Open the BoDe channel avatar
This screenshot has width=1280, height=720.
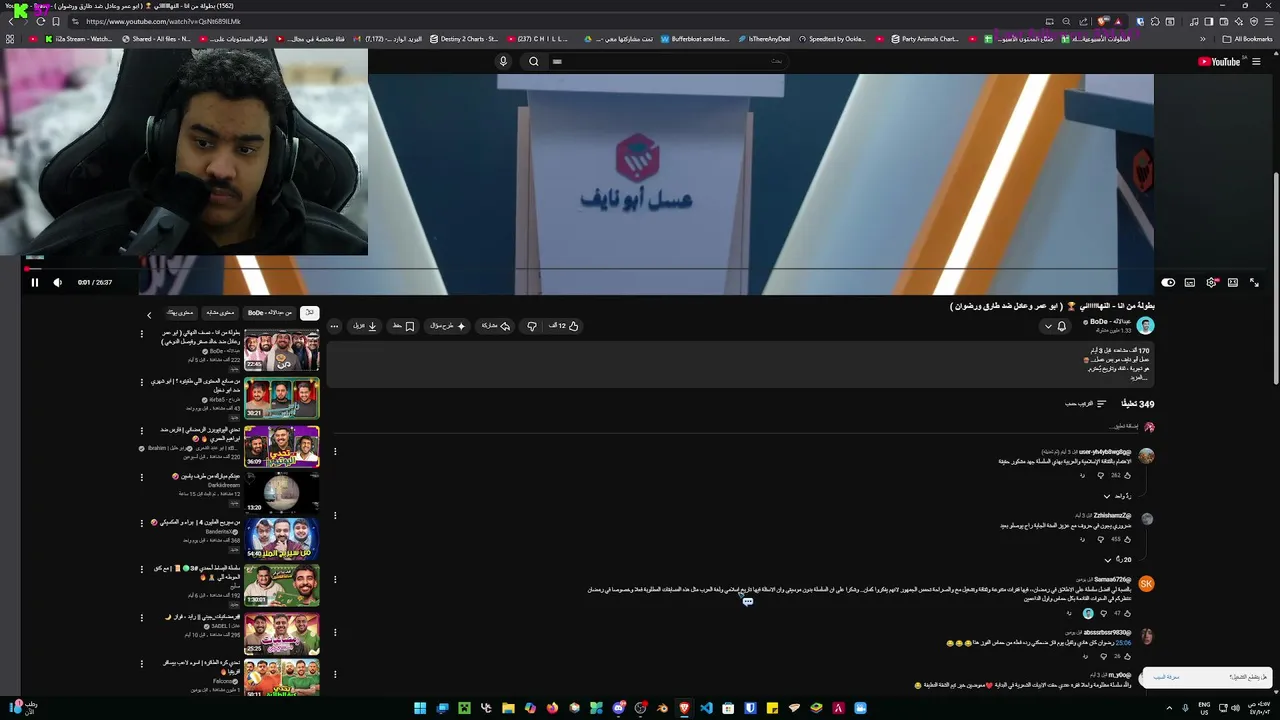1146,326
